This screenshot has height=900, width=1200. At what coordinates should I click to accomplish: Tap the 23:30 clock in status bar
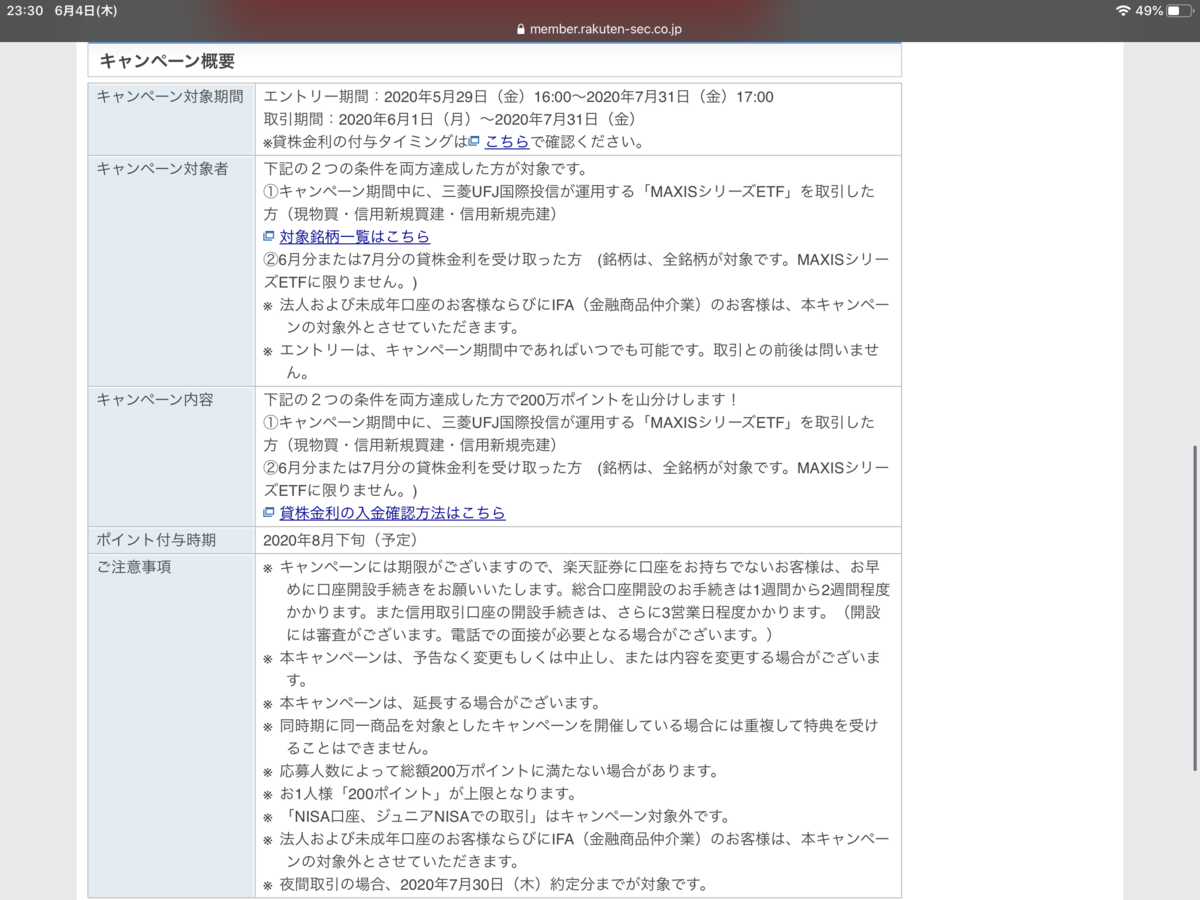coord(25,10)
